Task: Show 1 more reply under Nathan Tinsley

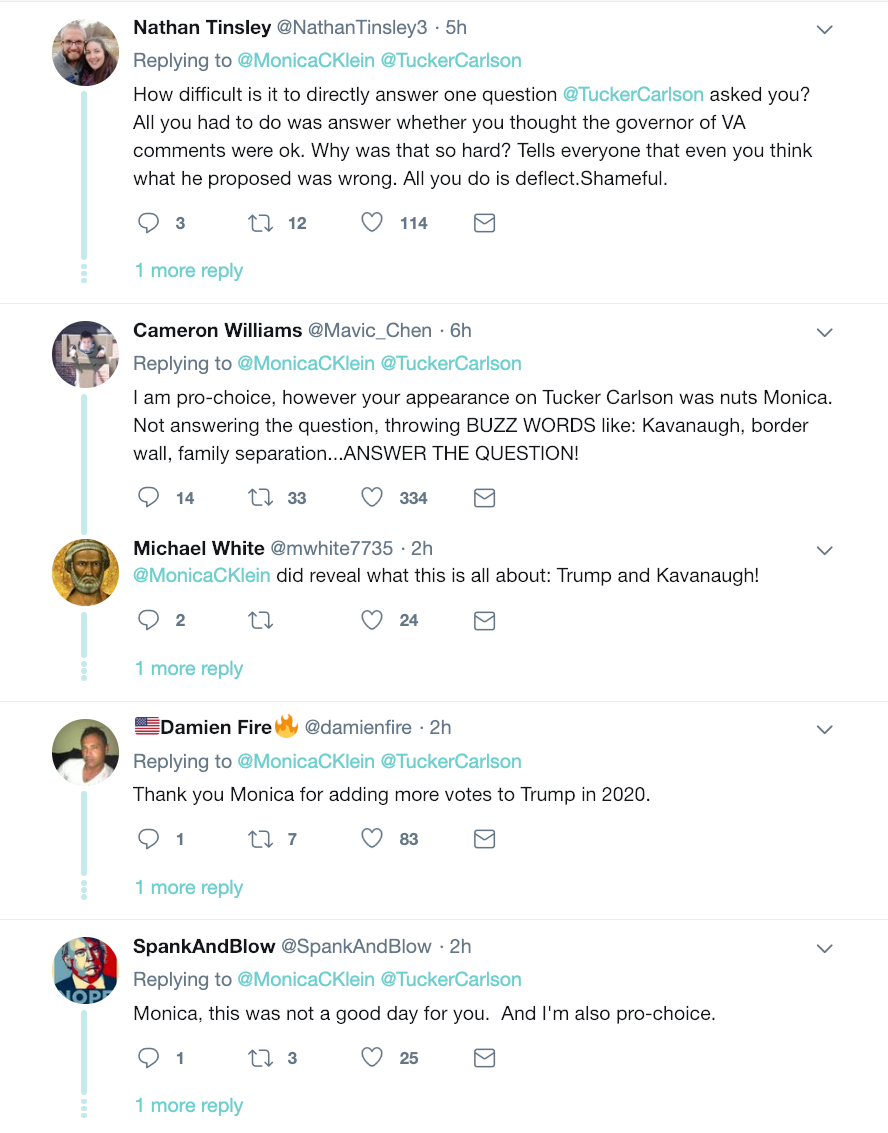Action: point(189,271)
